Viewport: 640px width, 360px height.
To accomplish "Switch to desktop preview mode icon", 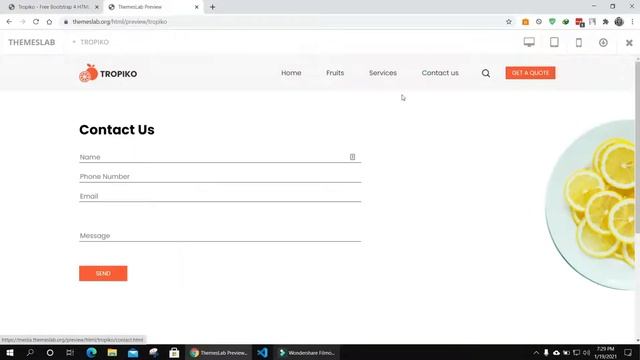I will pyautogui.click(x=529, y=42).
